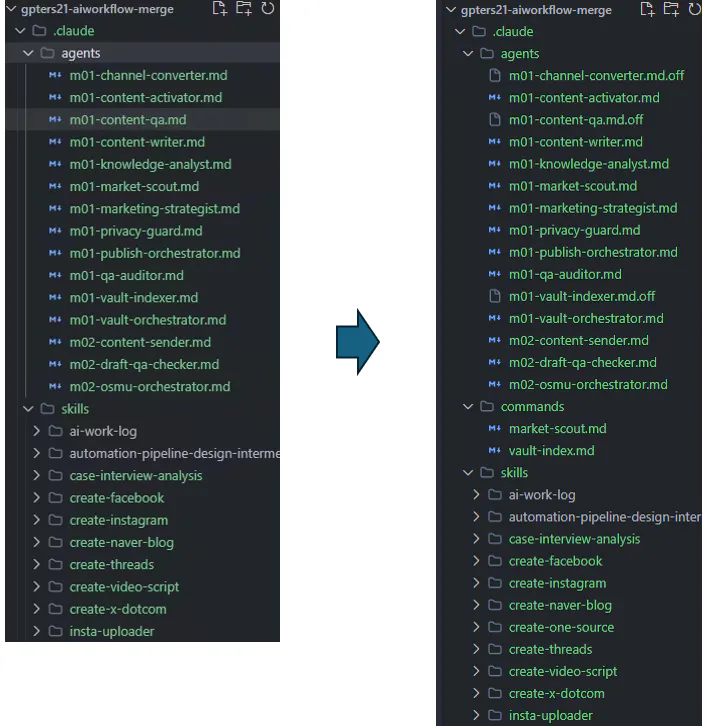This screenshot has width=709, height=726.
Task: Click markdown icon of m01-content-qa.md in left panel
Action: click(55, 119)
